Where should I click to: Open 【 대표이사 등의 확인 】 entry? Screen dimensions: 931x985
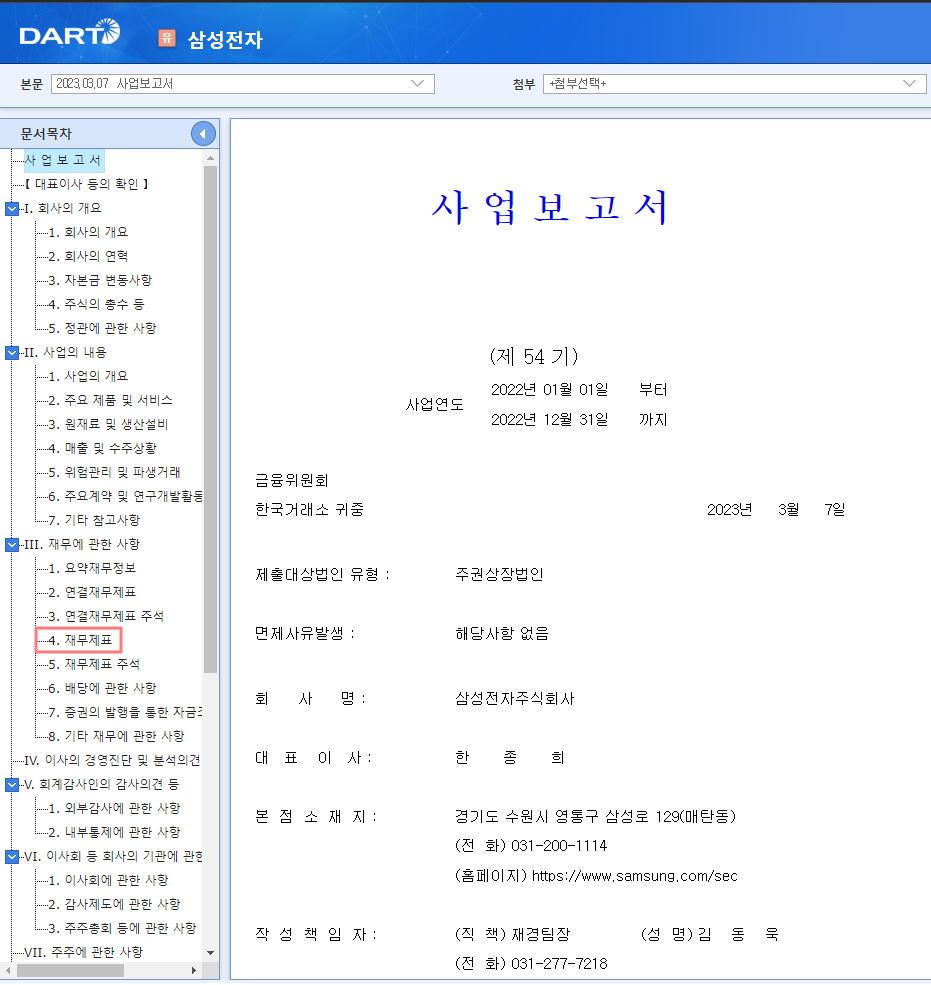pos(87,184)
